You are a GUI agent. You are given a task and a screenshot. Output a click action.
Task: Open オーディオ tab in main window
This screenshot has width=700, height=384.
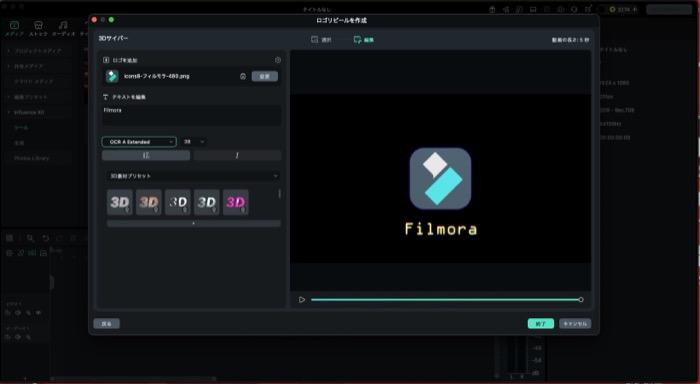[63, 29]
